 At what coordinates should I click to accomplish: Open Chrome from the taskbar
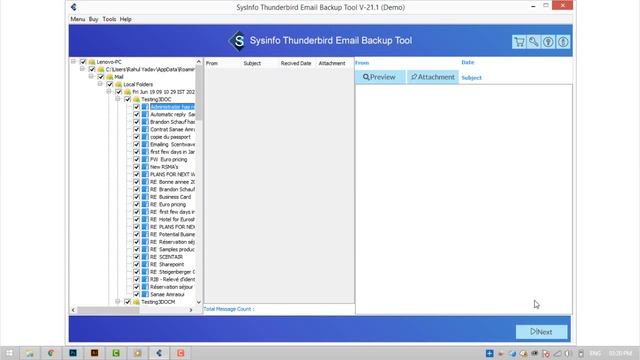(51, 353)
